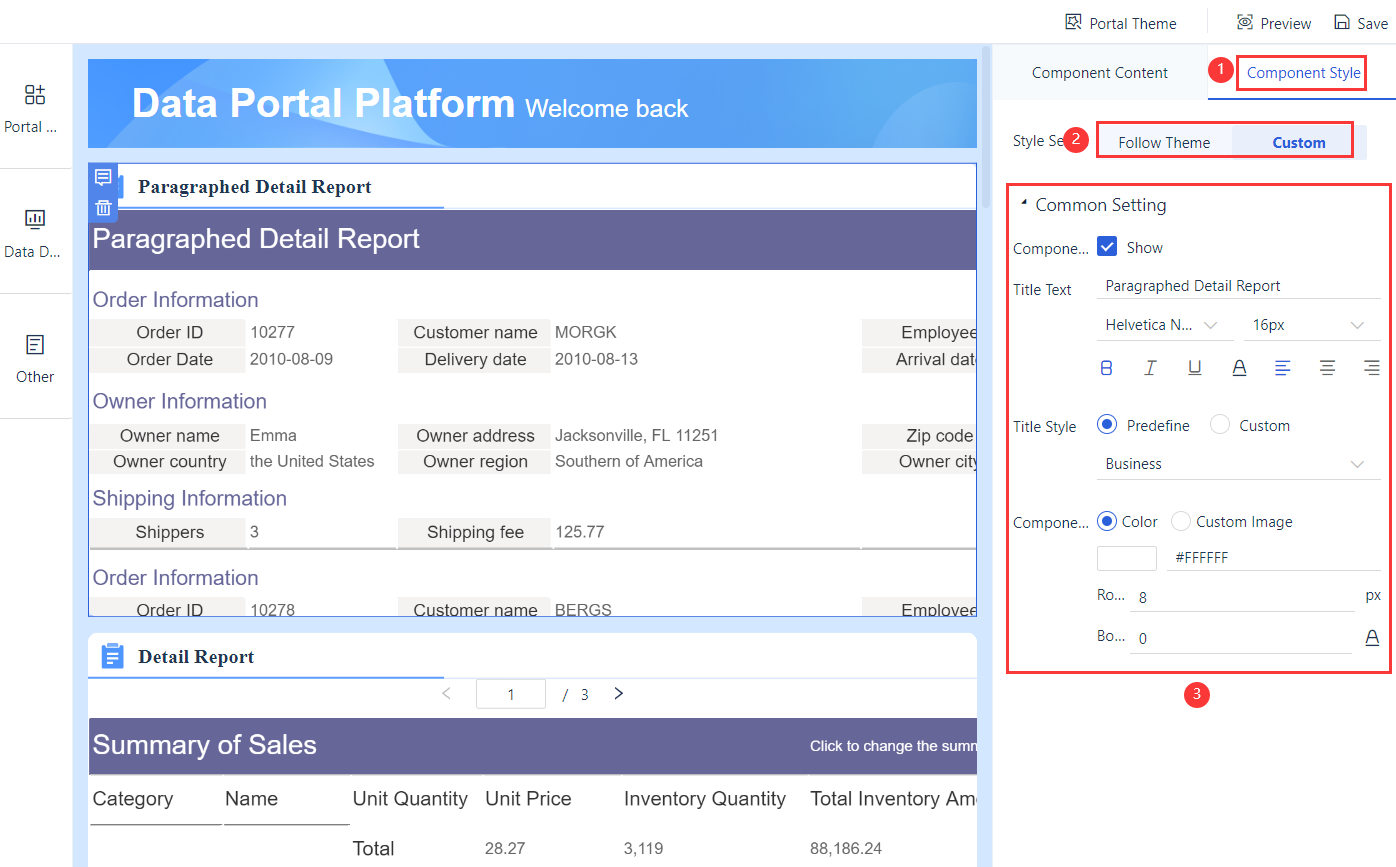Switch to the Component Content tab
1396x867 pixels.
[x=1100, y=72]
